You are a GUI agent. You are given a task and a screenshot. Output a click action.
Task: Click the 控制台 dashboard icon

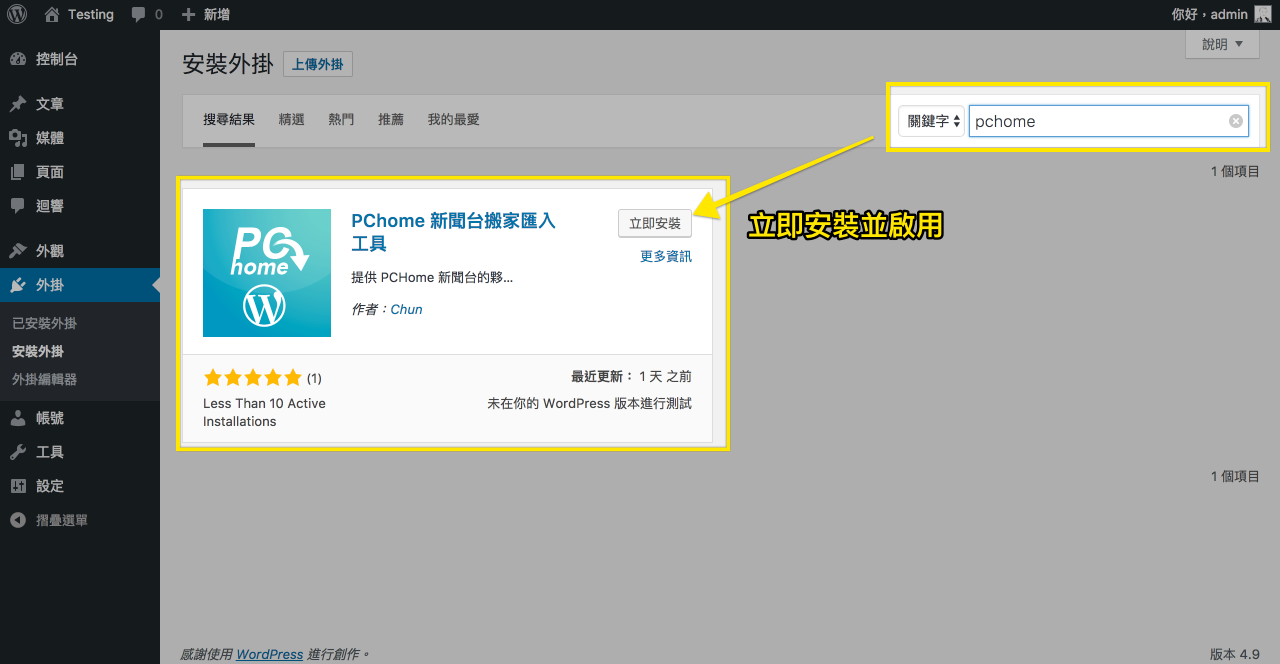pyautogui.click(x=18, y=59)
